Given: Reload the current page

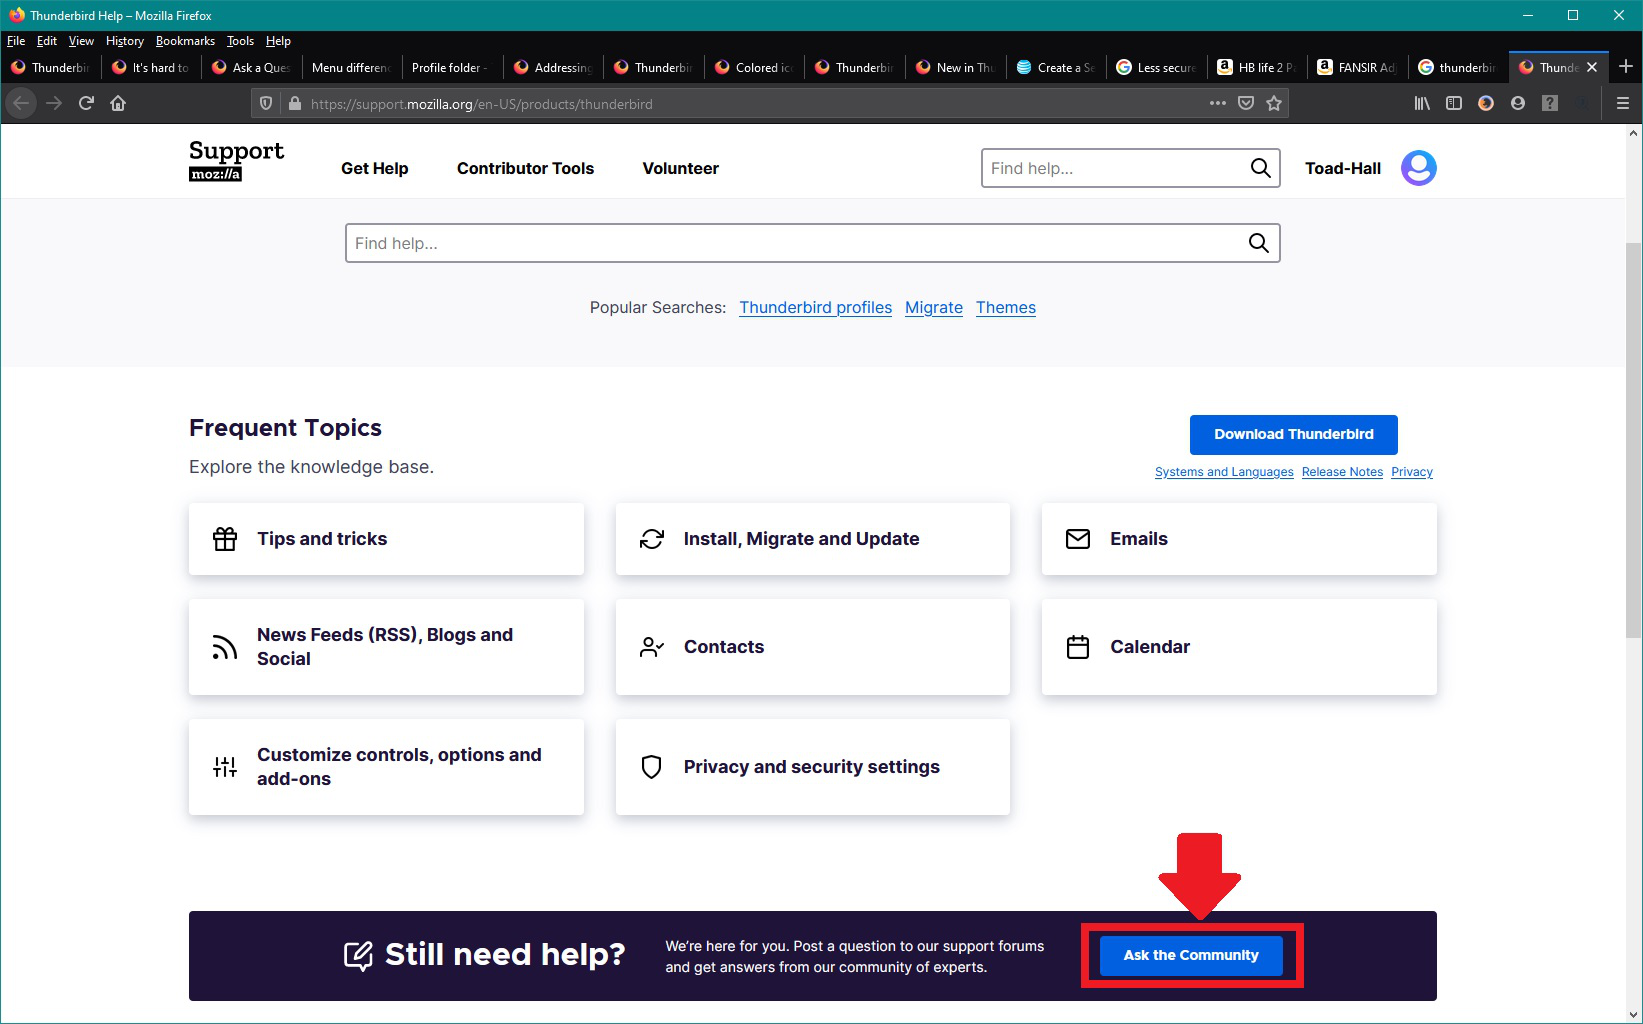Looking at the screenshot, I should 86,103.
